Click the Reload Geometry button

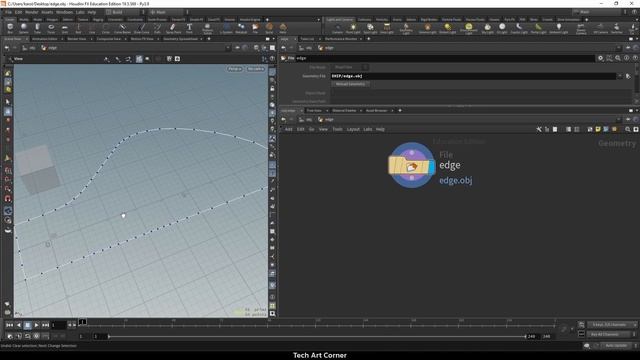350,84
